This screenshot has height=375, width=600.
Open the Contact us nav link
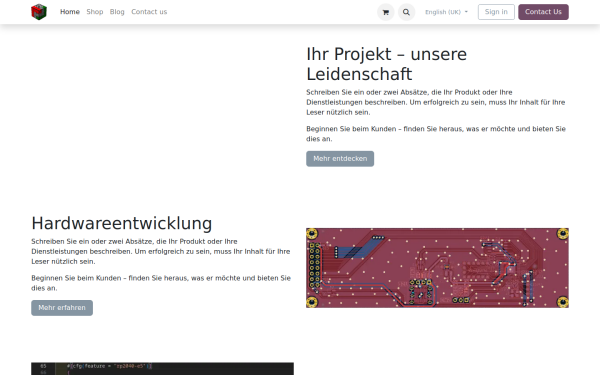pyautogui.click(x=149, y=12)
